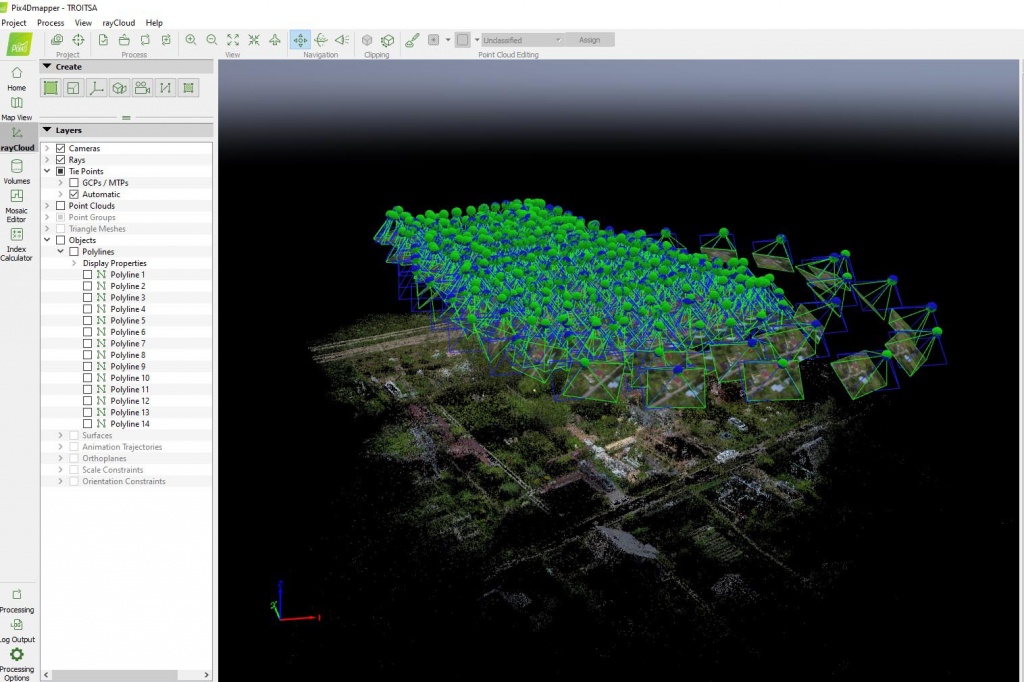Click the point cloud edit brush icon
Image resolution: width=1024 pixels, height=682 pixels.
411,40
